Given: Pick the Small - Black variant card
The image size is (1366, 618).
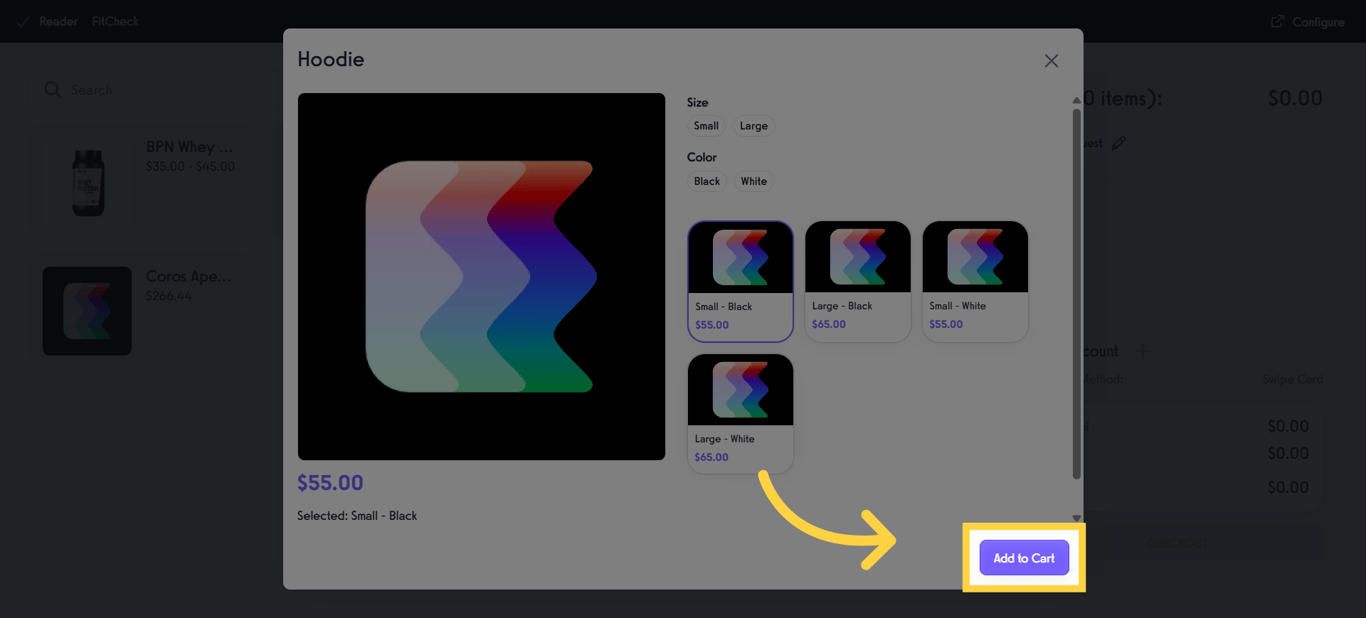Looking at the screenshot, I should point(740,281).
